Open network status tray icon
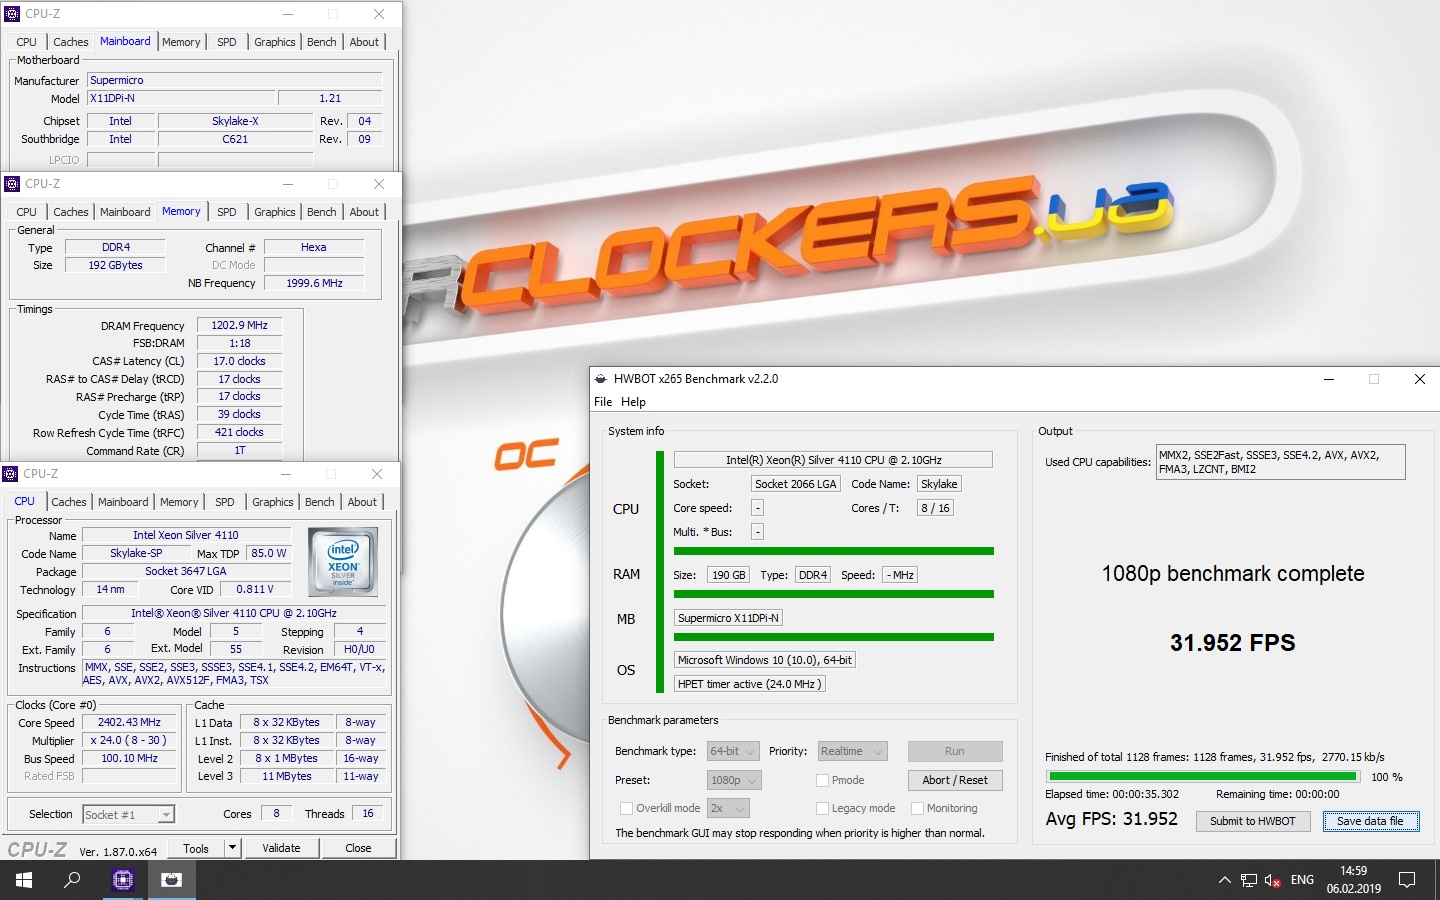The width and height of the screenshot is (1440, 900). (x=1249, y=880)
